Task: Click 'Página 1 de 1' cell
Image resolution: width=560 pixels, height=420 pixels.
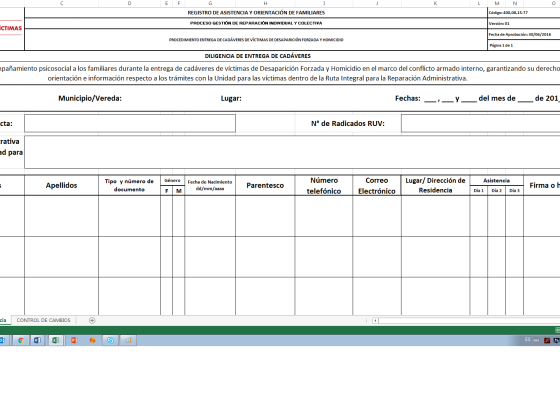Action: [x=524, y=45]
